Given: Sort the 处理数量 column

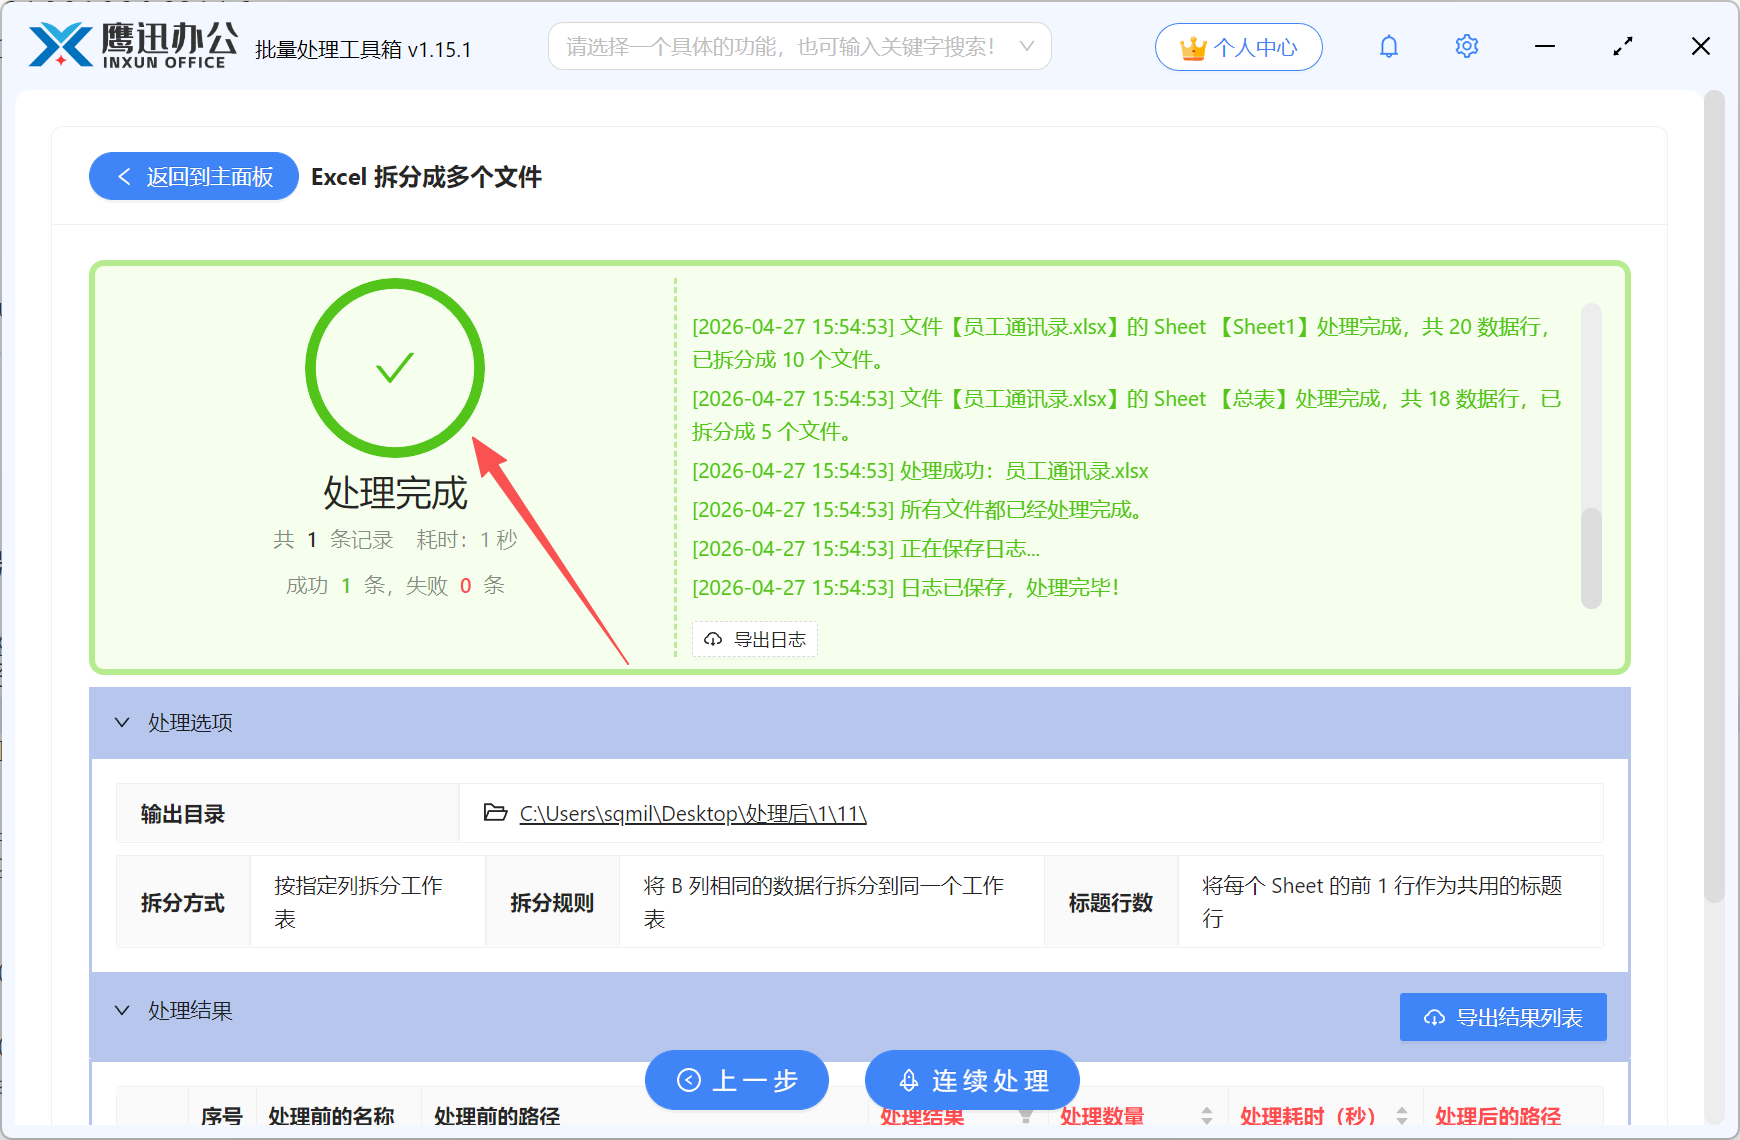Looking at the screenshot, I should coord(1207,1116).
